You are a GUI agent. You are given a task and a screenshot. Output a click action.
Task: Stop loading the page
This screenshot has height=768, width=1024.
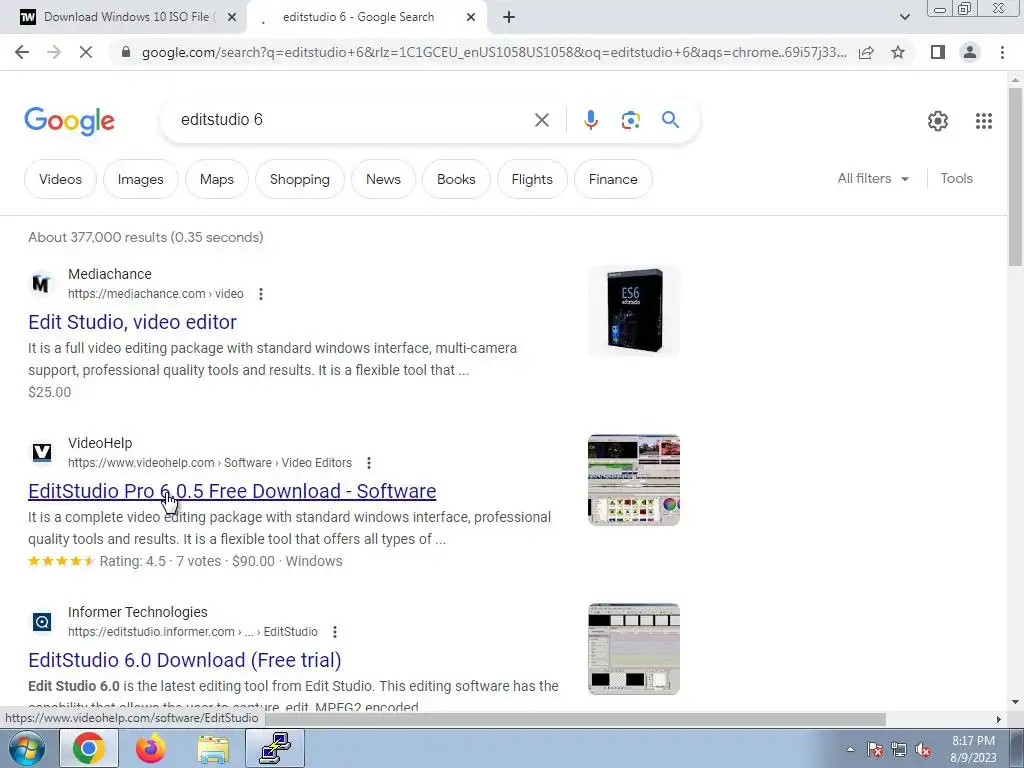(86, 52)
